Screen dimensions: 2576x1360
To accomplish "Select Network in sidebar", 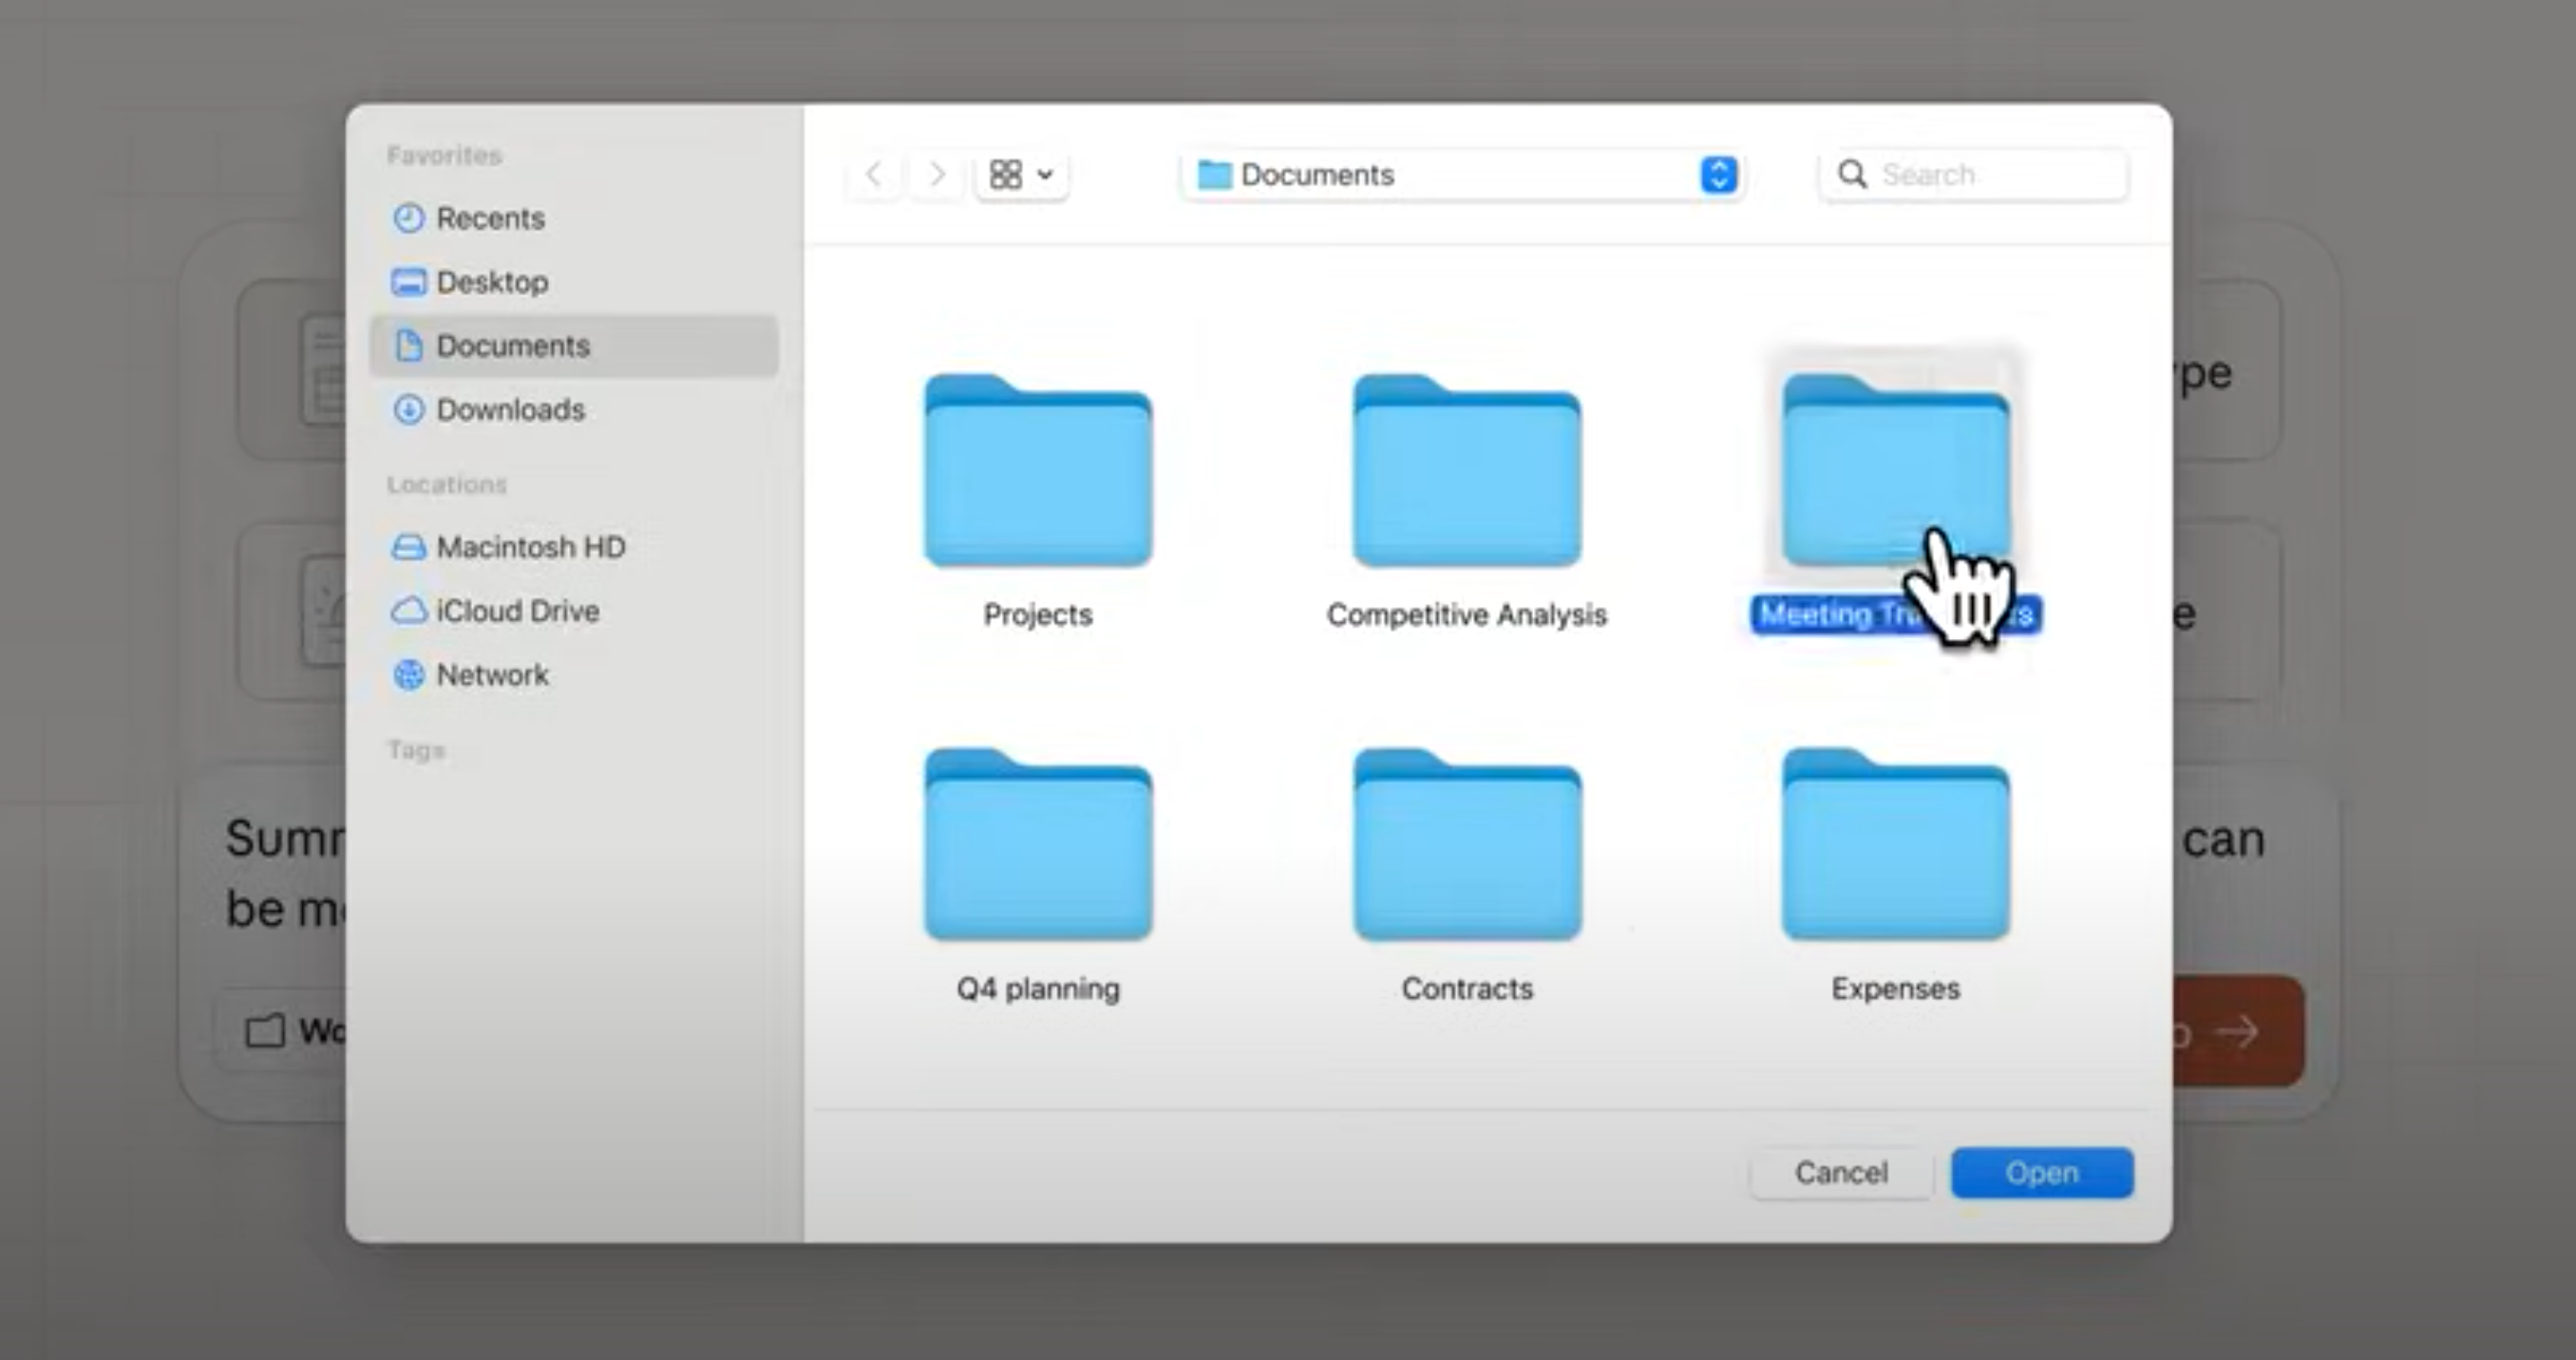I will point(491,675).
